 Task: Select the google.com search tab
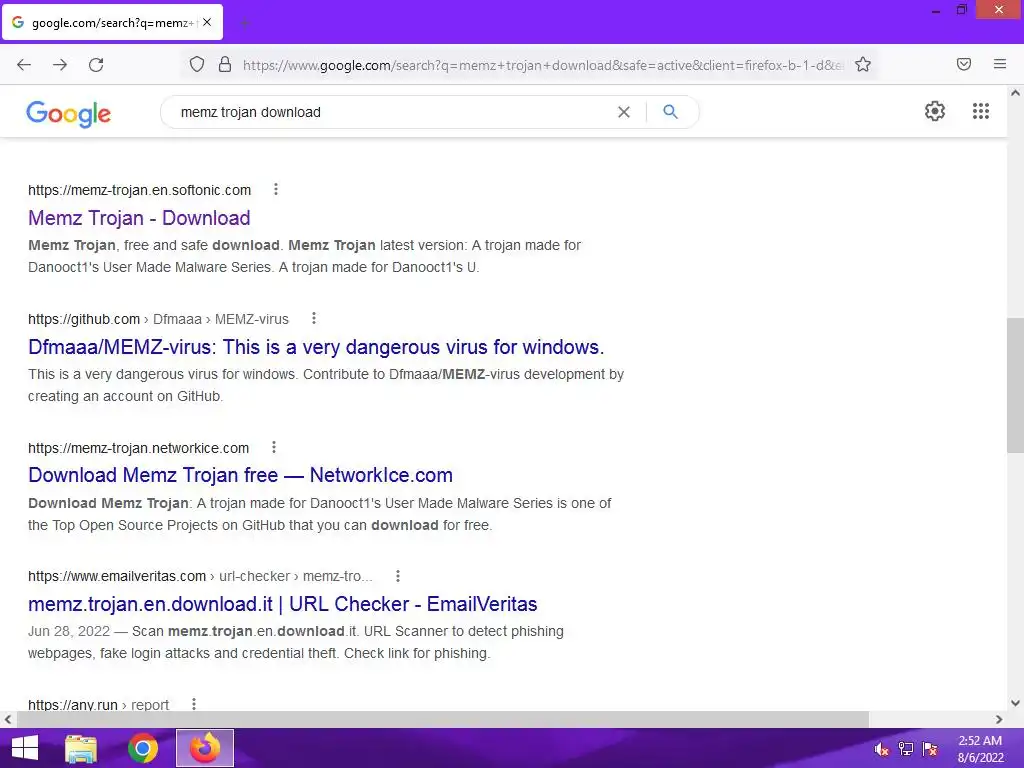(112, 22)
